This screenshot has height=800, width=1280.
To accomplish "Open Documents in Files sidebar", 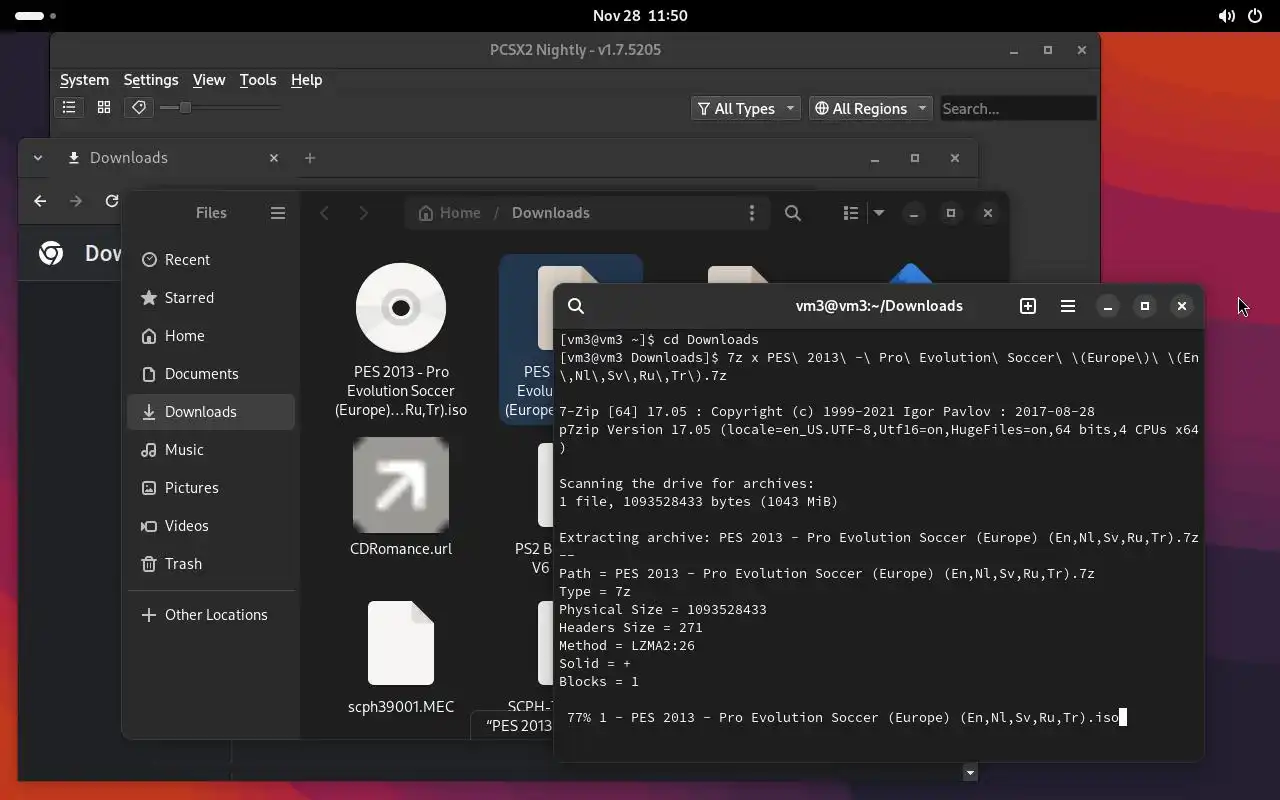I will (210, 374).
